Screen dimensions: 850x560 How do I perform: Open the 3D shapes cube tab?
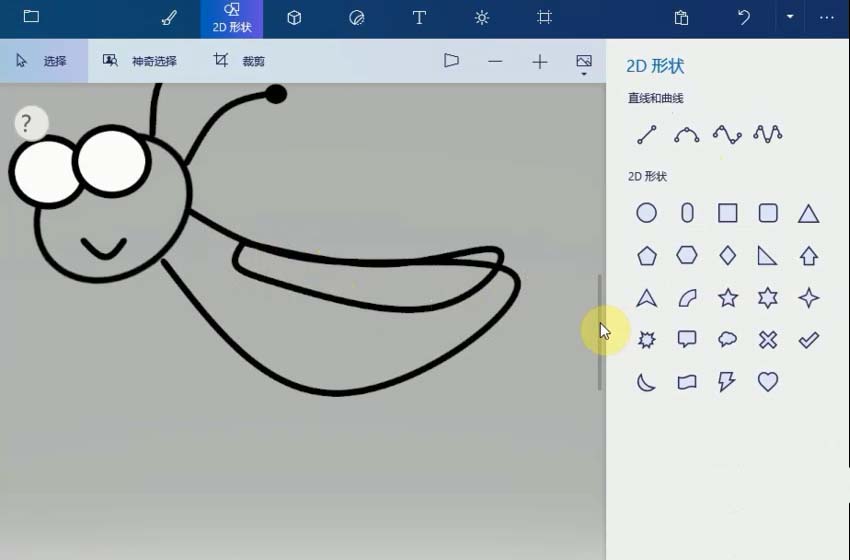click(294, 18)
